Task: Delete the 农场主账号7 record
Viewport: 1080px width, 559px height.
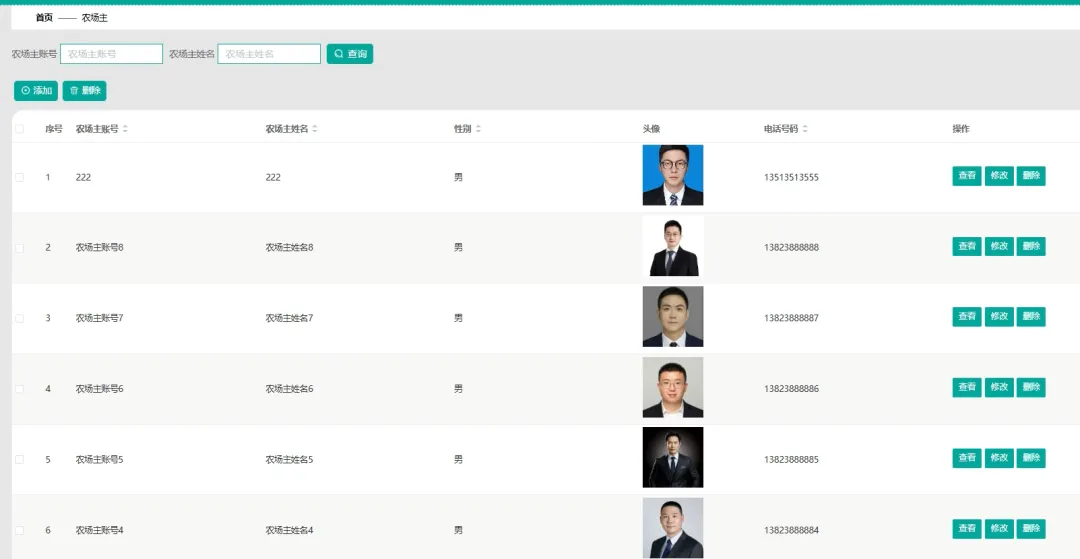Action: tap(1031, 317)
